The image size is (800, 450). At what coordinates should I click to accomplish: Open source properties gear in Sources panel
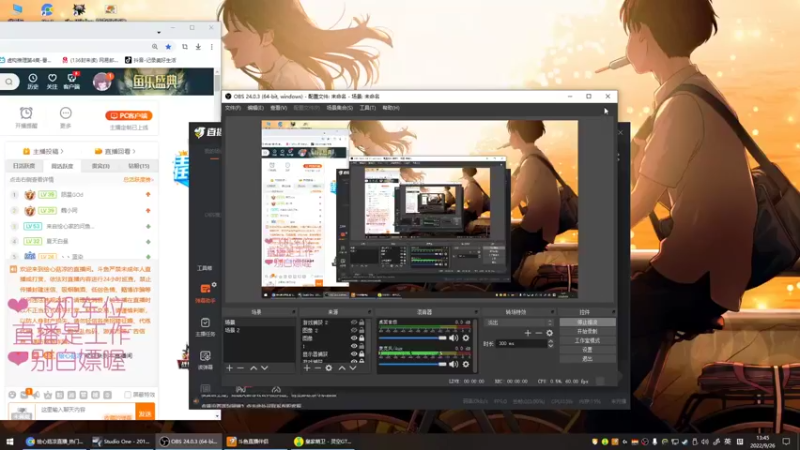(x=329, y=368)
